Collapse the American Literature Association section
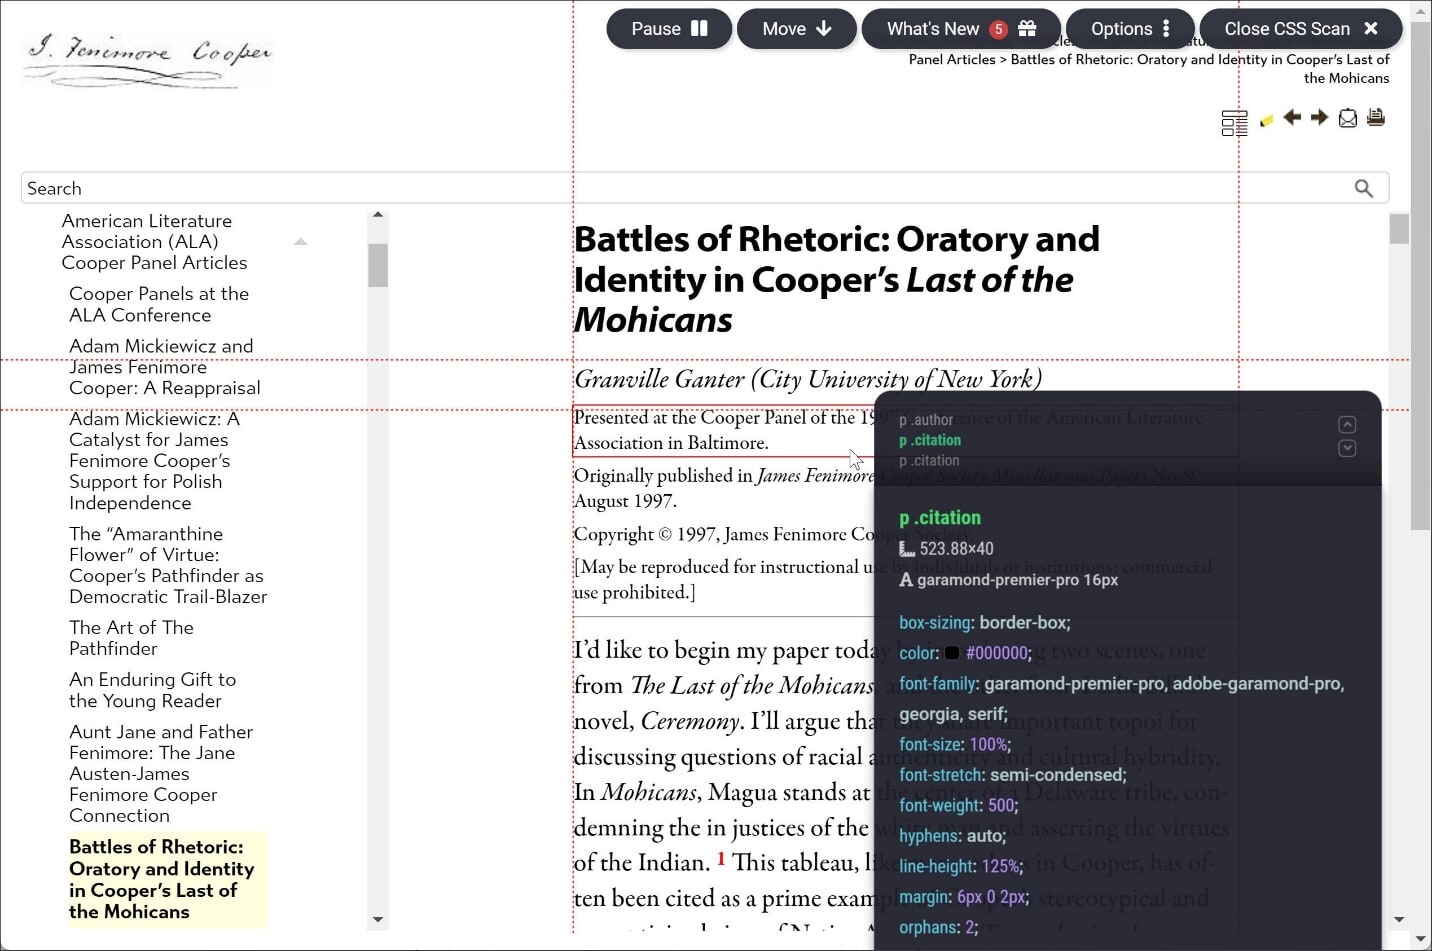 click(x=301, y=241)
